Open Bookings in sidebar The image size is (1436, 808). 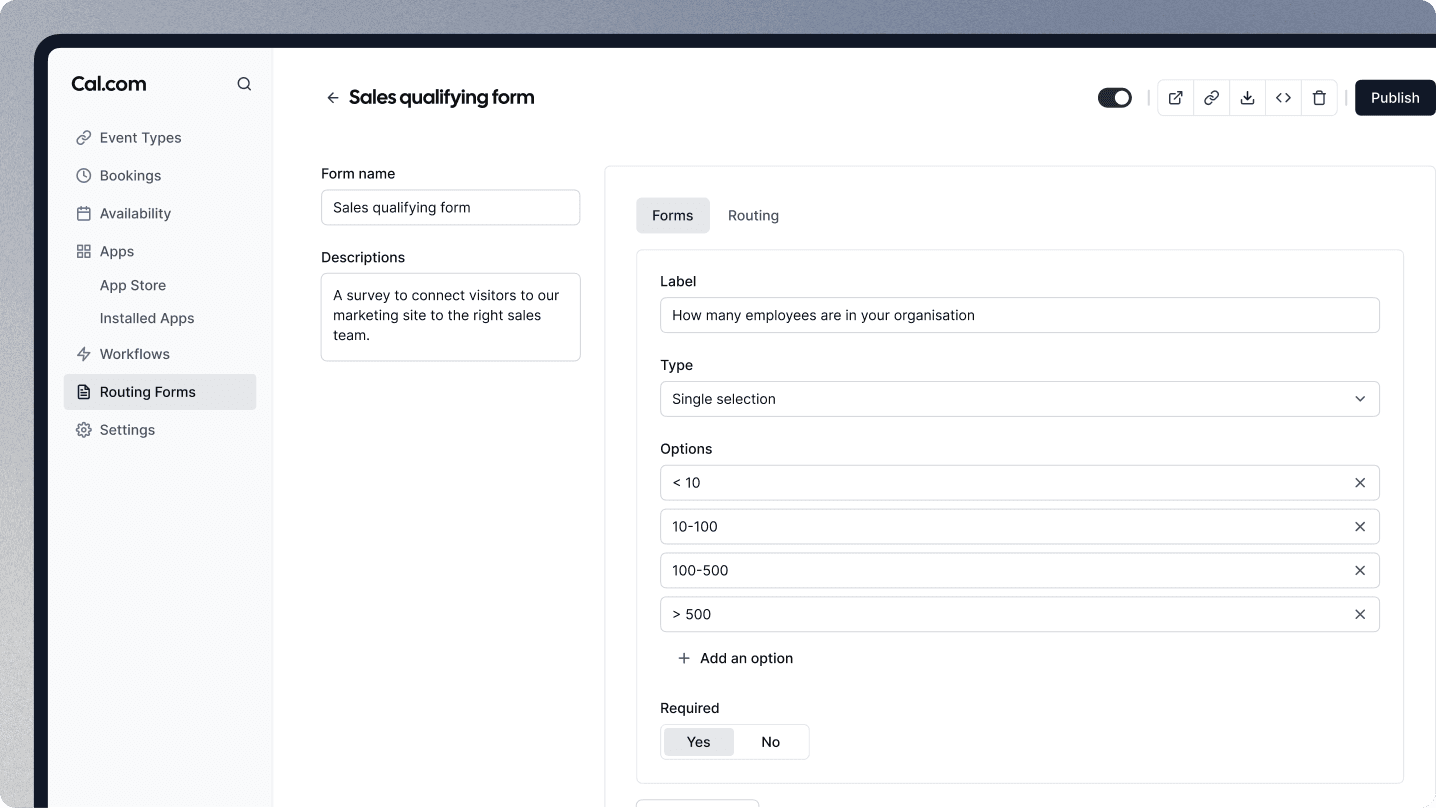click(160, 176)
